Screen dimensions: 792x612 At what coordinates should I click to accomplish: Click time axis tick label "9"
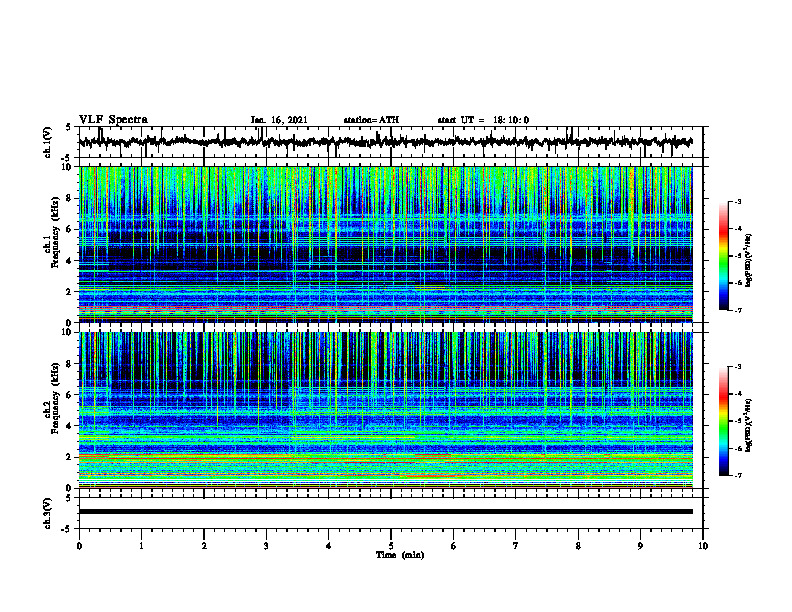[x=640, y=546]
